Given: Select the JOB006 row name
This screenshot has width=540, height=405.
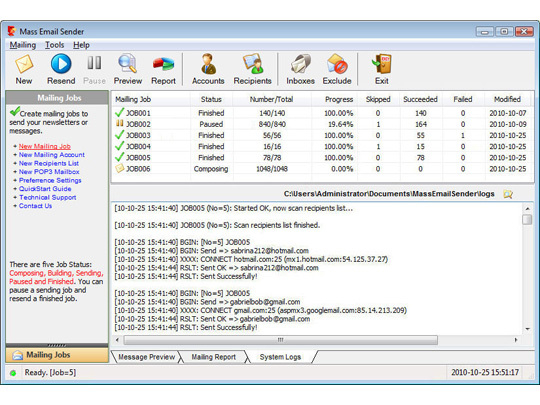Looking at the screenshot, I should pos(138,169).
